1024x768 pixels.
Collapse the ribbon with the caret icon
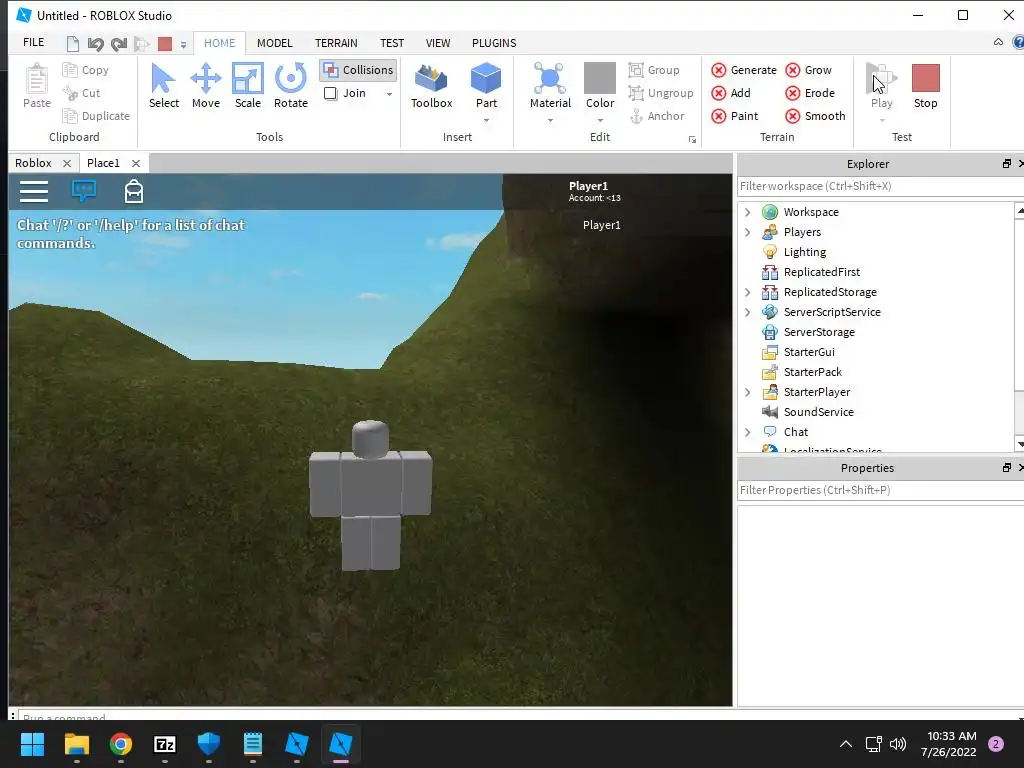coord(998,42)
